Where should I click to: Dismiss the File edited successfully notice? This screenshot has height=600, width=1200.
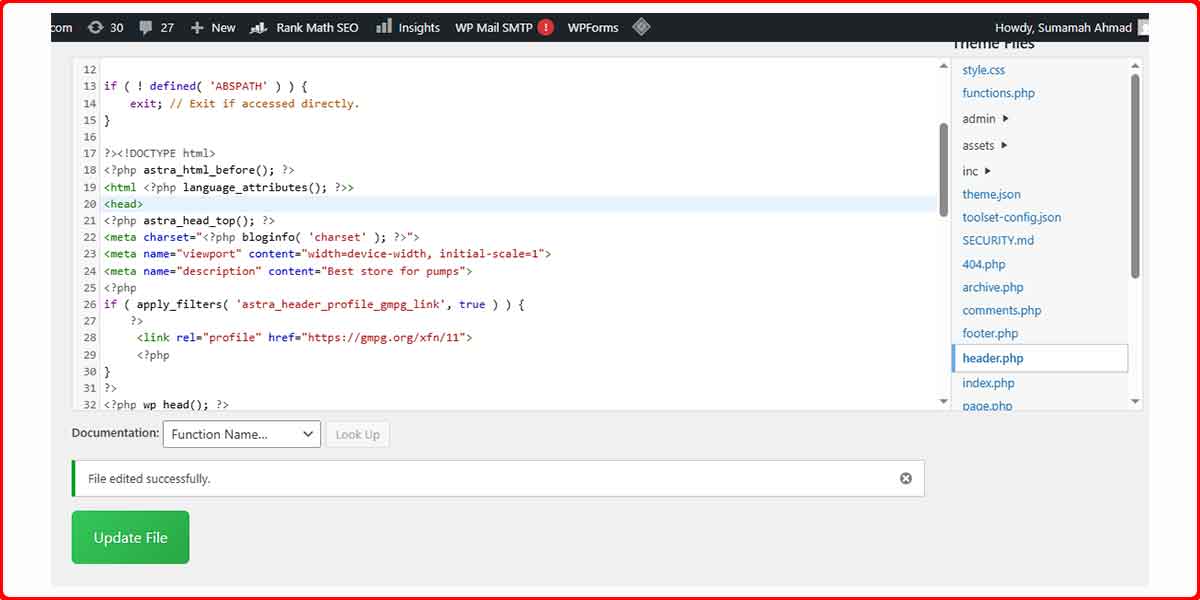[x=906, y=478]
